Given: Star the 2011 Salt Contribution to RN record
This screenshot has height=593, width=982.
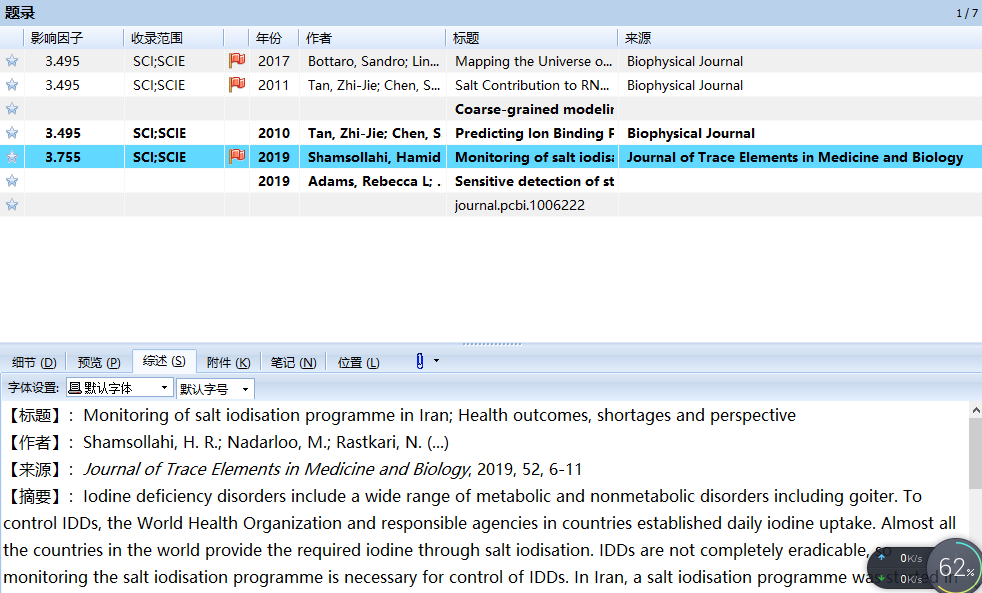Looking at the screenshot, I should click(x=12, y=85).
